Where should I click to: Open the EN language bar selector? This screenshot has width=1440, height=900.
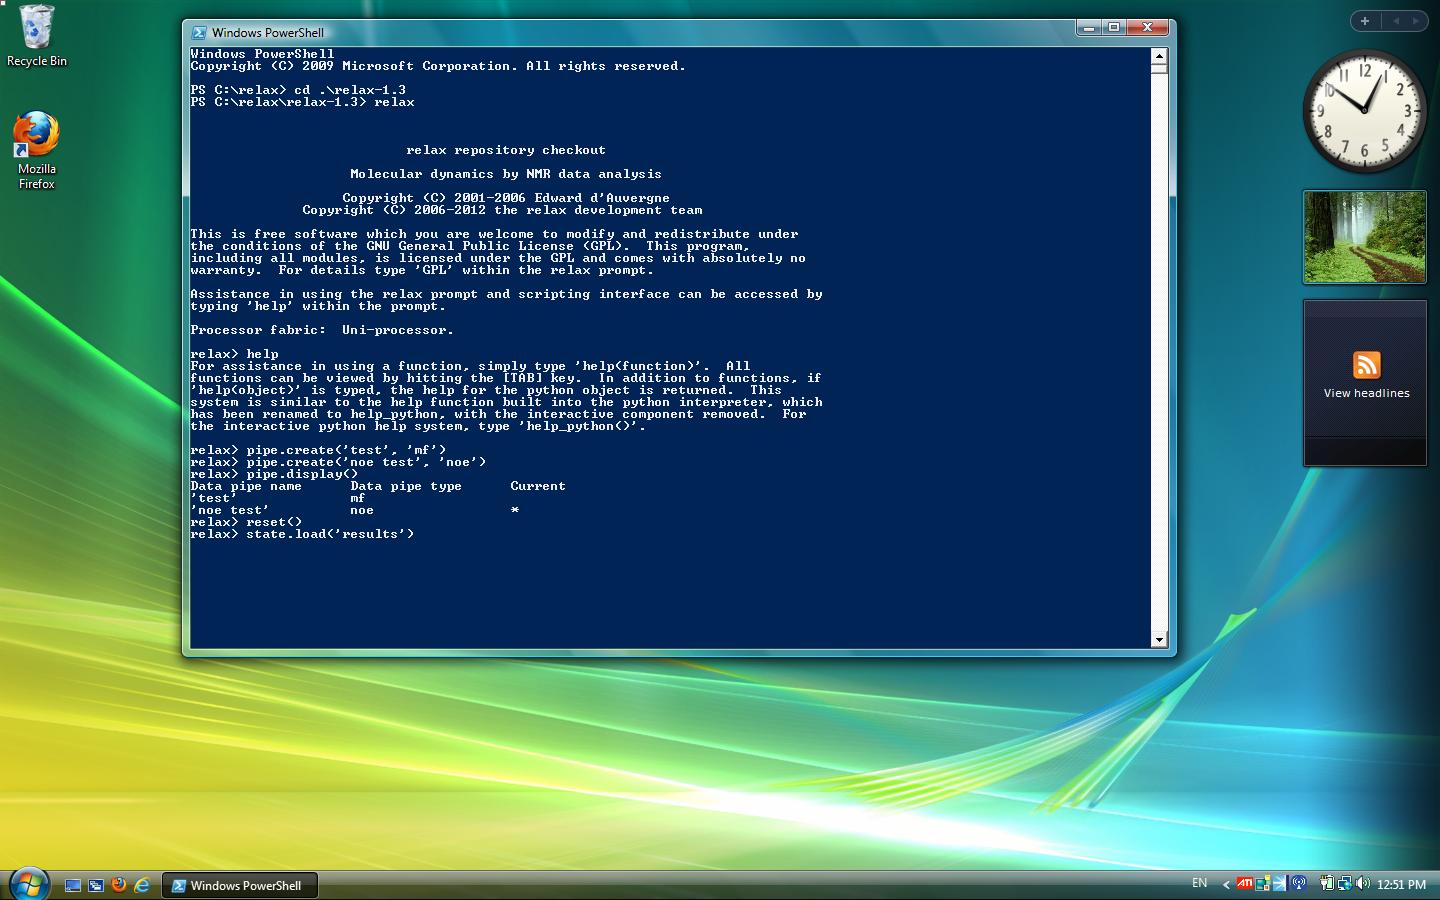(1199, 883)
